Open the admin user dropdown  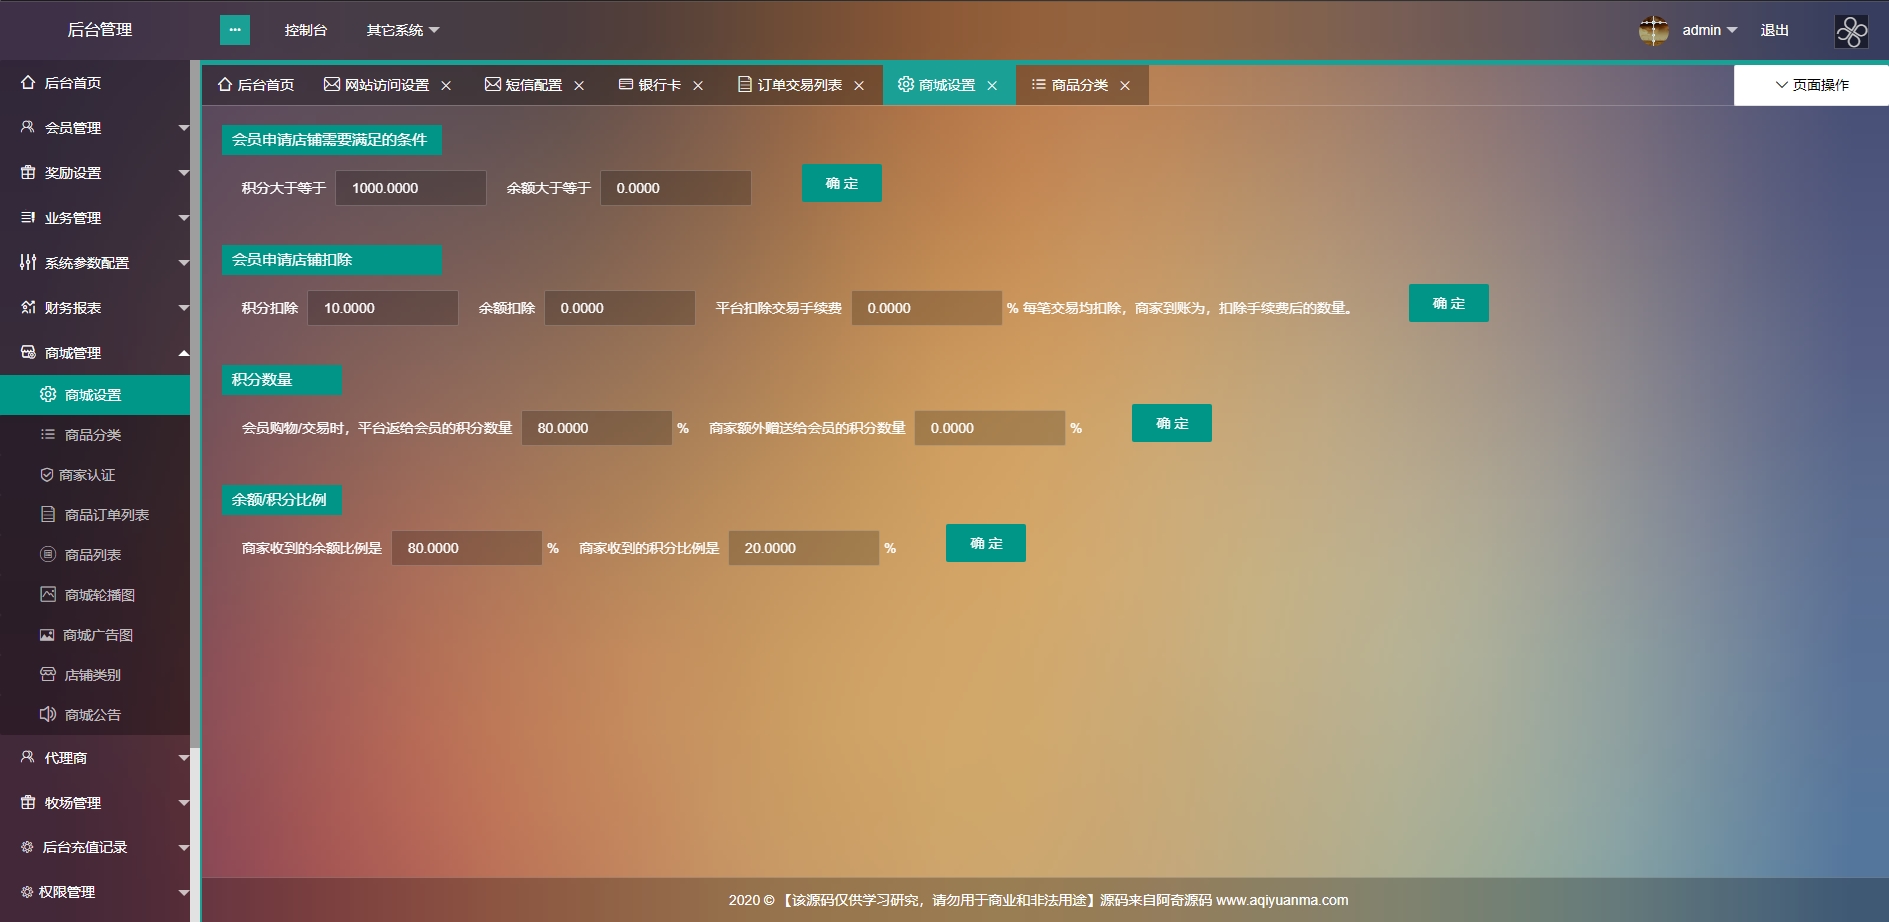coord(1709,30)
